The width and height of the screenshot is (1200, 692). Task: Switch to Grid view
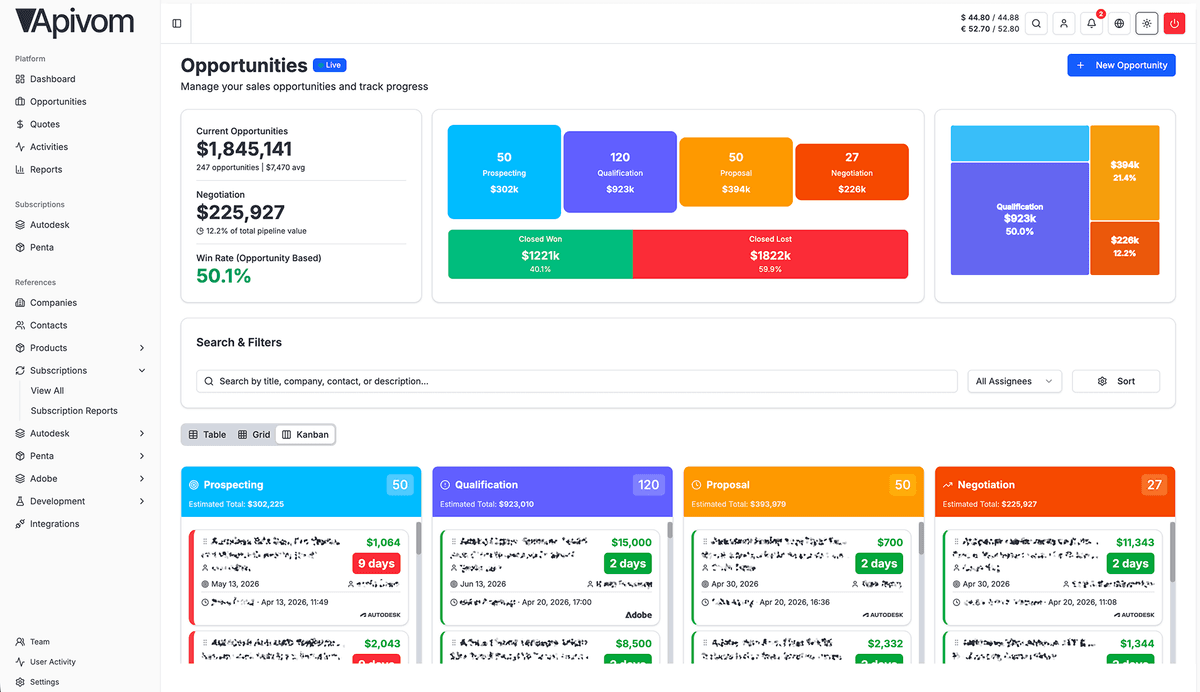pyautogui.click(x=254, y=435)
